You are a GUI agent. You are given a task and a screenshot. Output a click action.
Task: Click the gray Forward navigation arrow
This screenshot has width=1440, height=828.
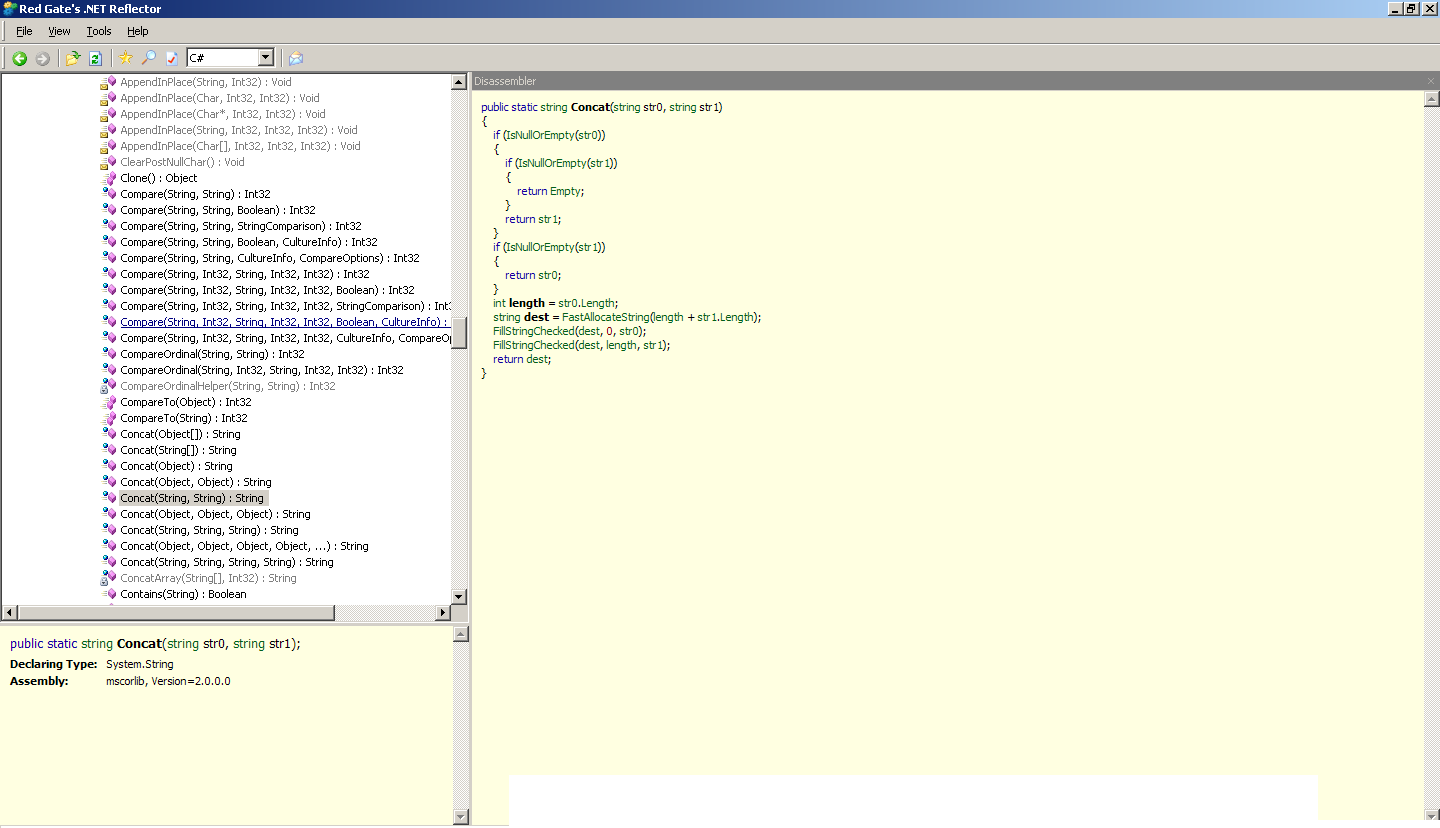pyautogui.click(x=42, y=58)
